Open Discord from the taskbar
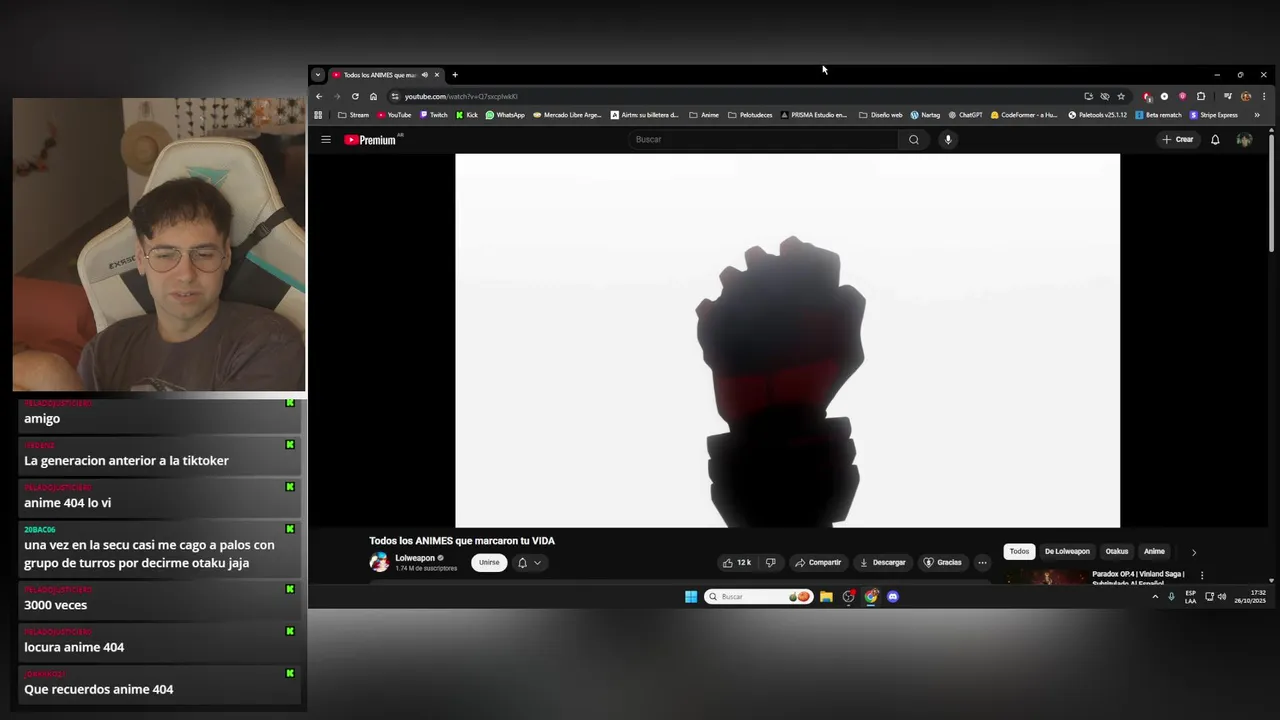 coord(893,597)
